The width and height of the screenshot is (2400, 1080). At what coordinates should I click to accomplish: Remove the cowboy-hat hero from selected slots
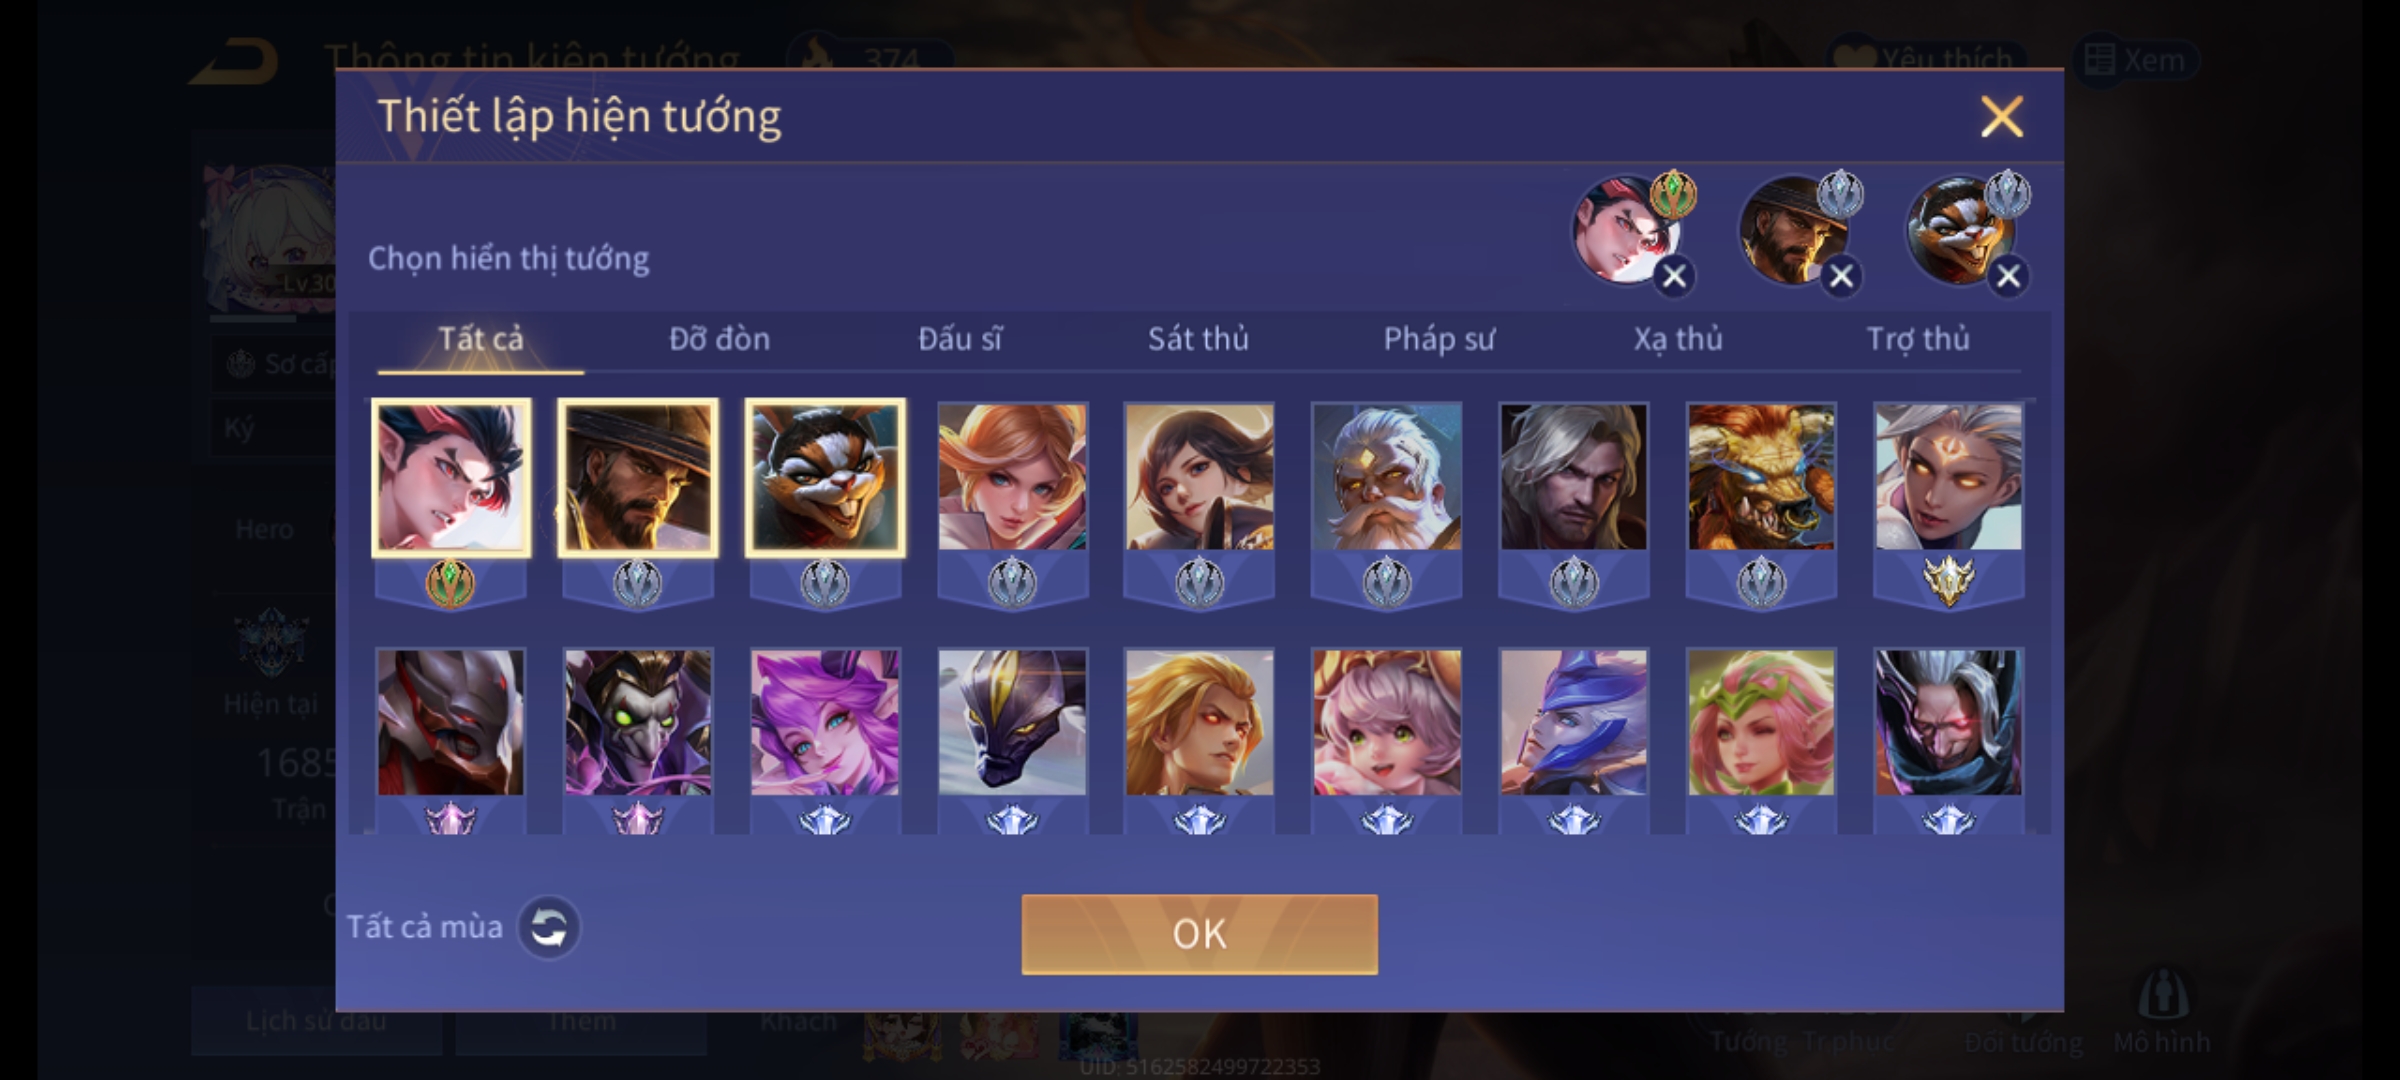(1841, 276)
